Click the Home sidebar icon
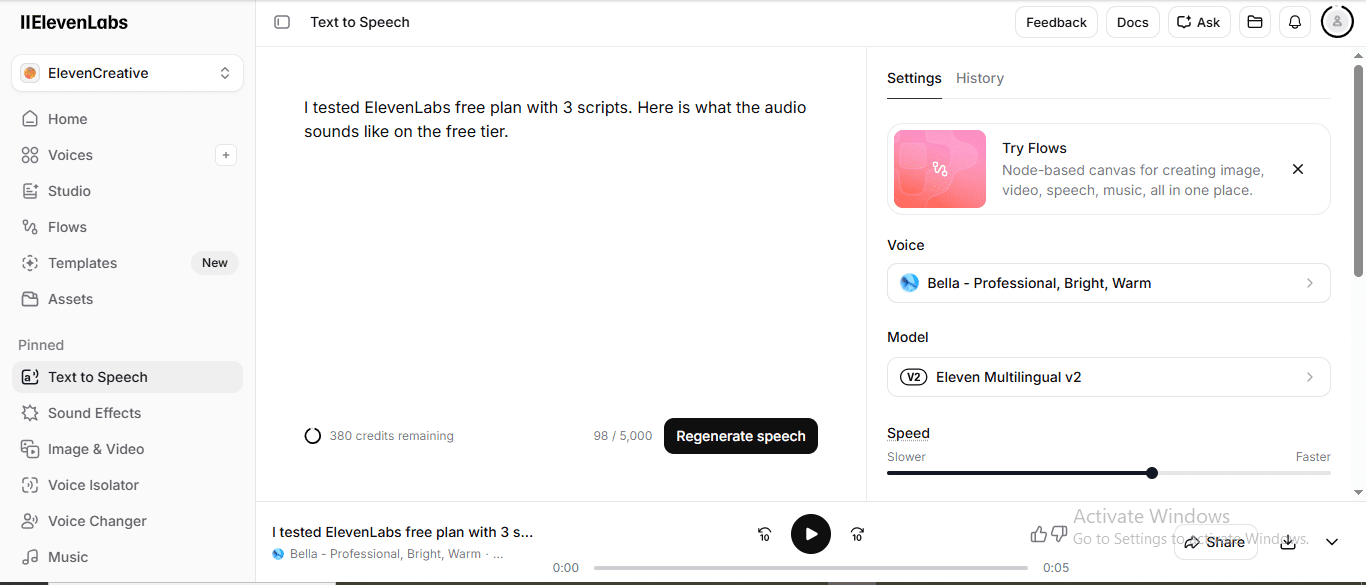Screen dimensions: 1366x585 tap(30, 119)
